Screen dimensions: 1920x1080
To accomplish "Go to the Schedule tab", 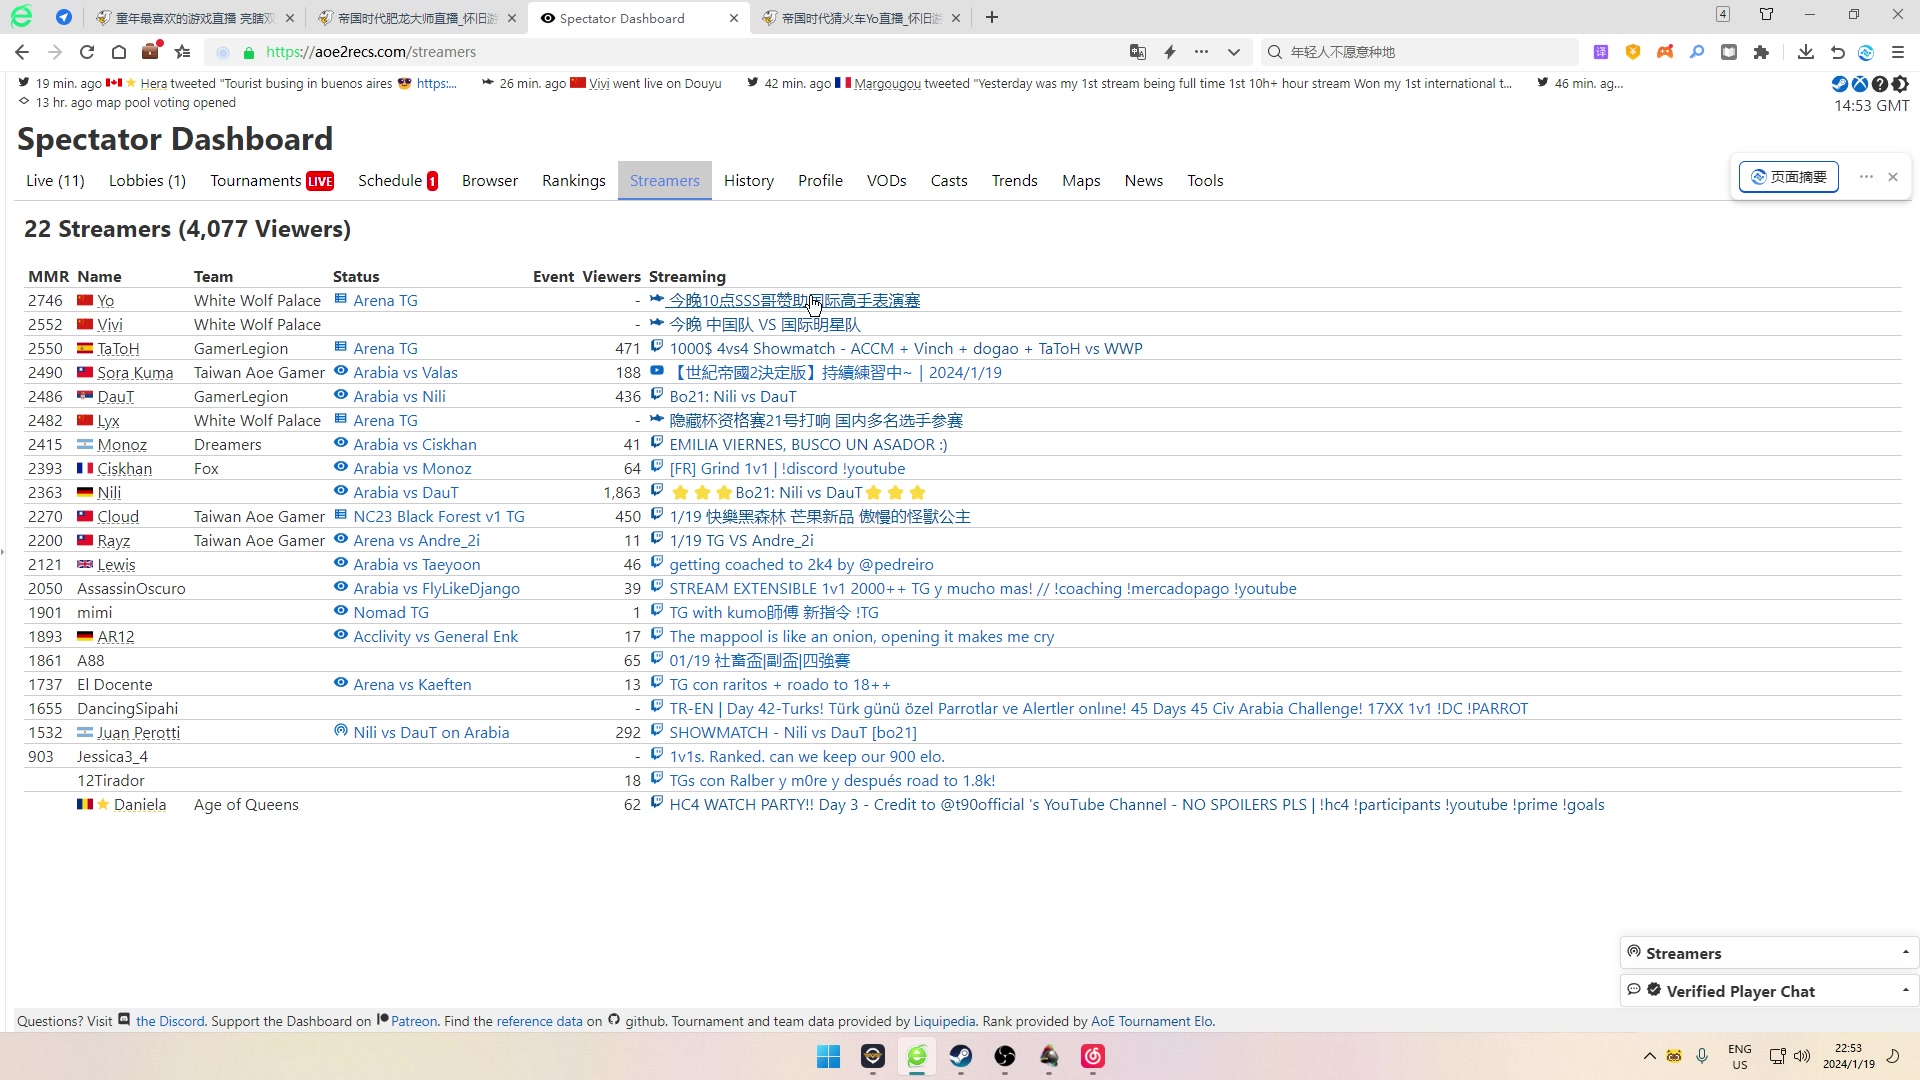I will coord(398,181).
